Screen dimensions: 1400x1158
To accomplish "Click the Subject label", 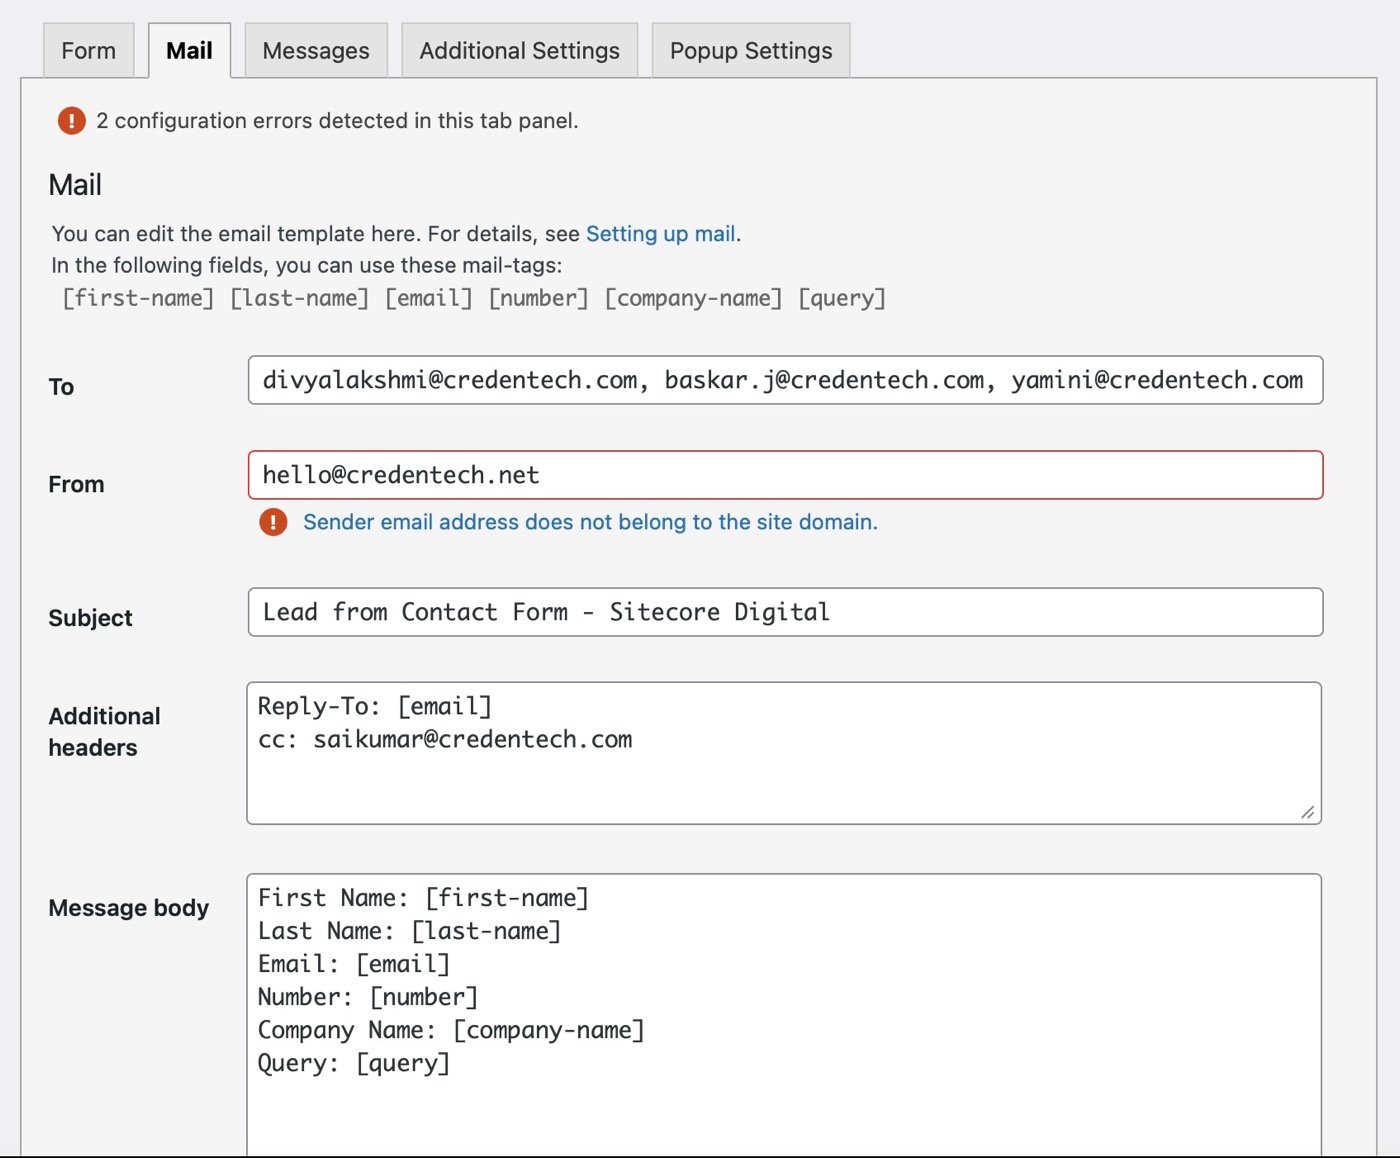I will coord(90,618).
